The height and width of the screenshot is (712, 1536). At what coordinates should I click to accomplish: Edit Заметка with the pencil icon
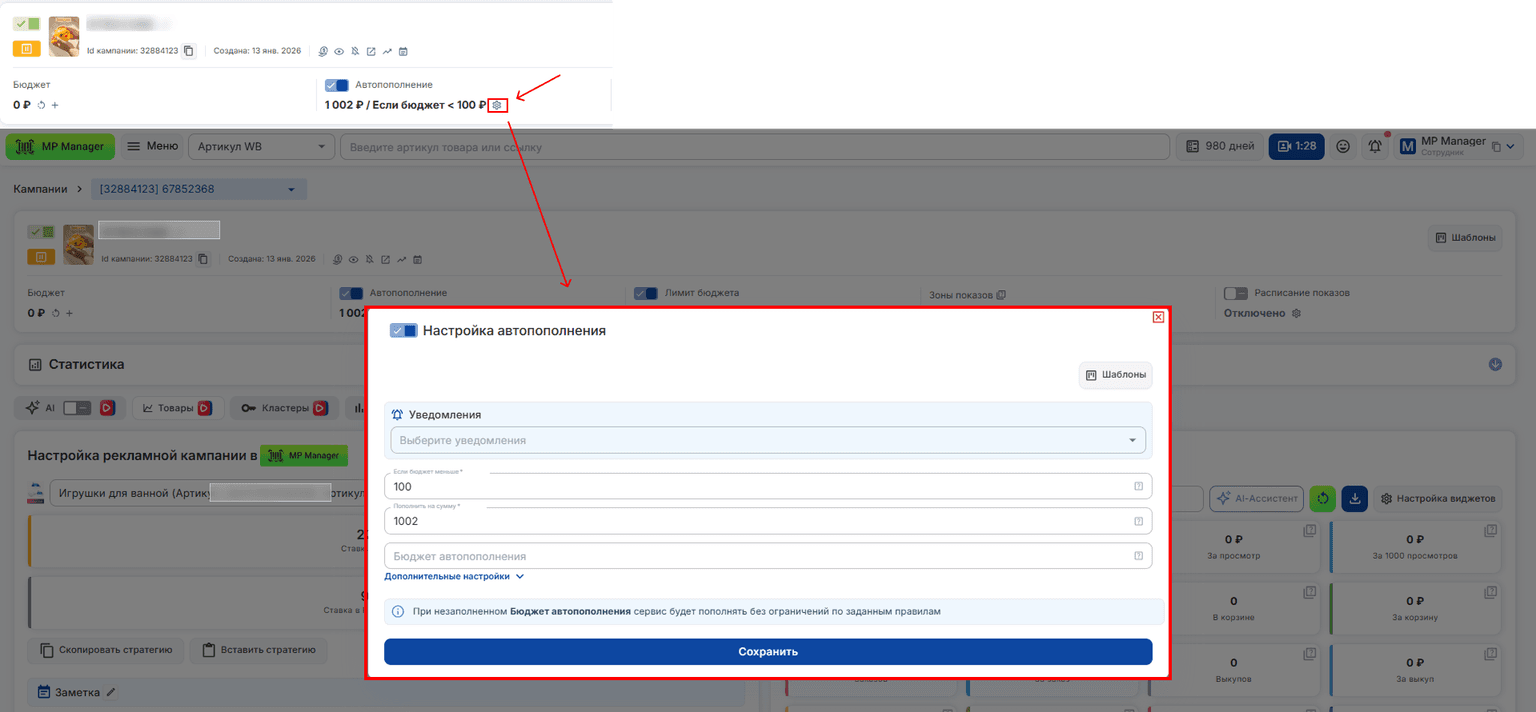click(x=111, y=691)
